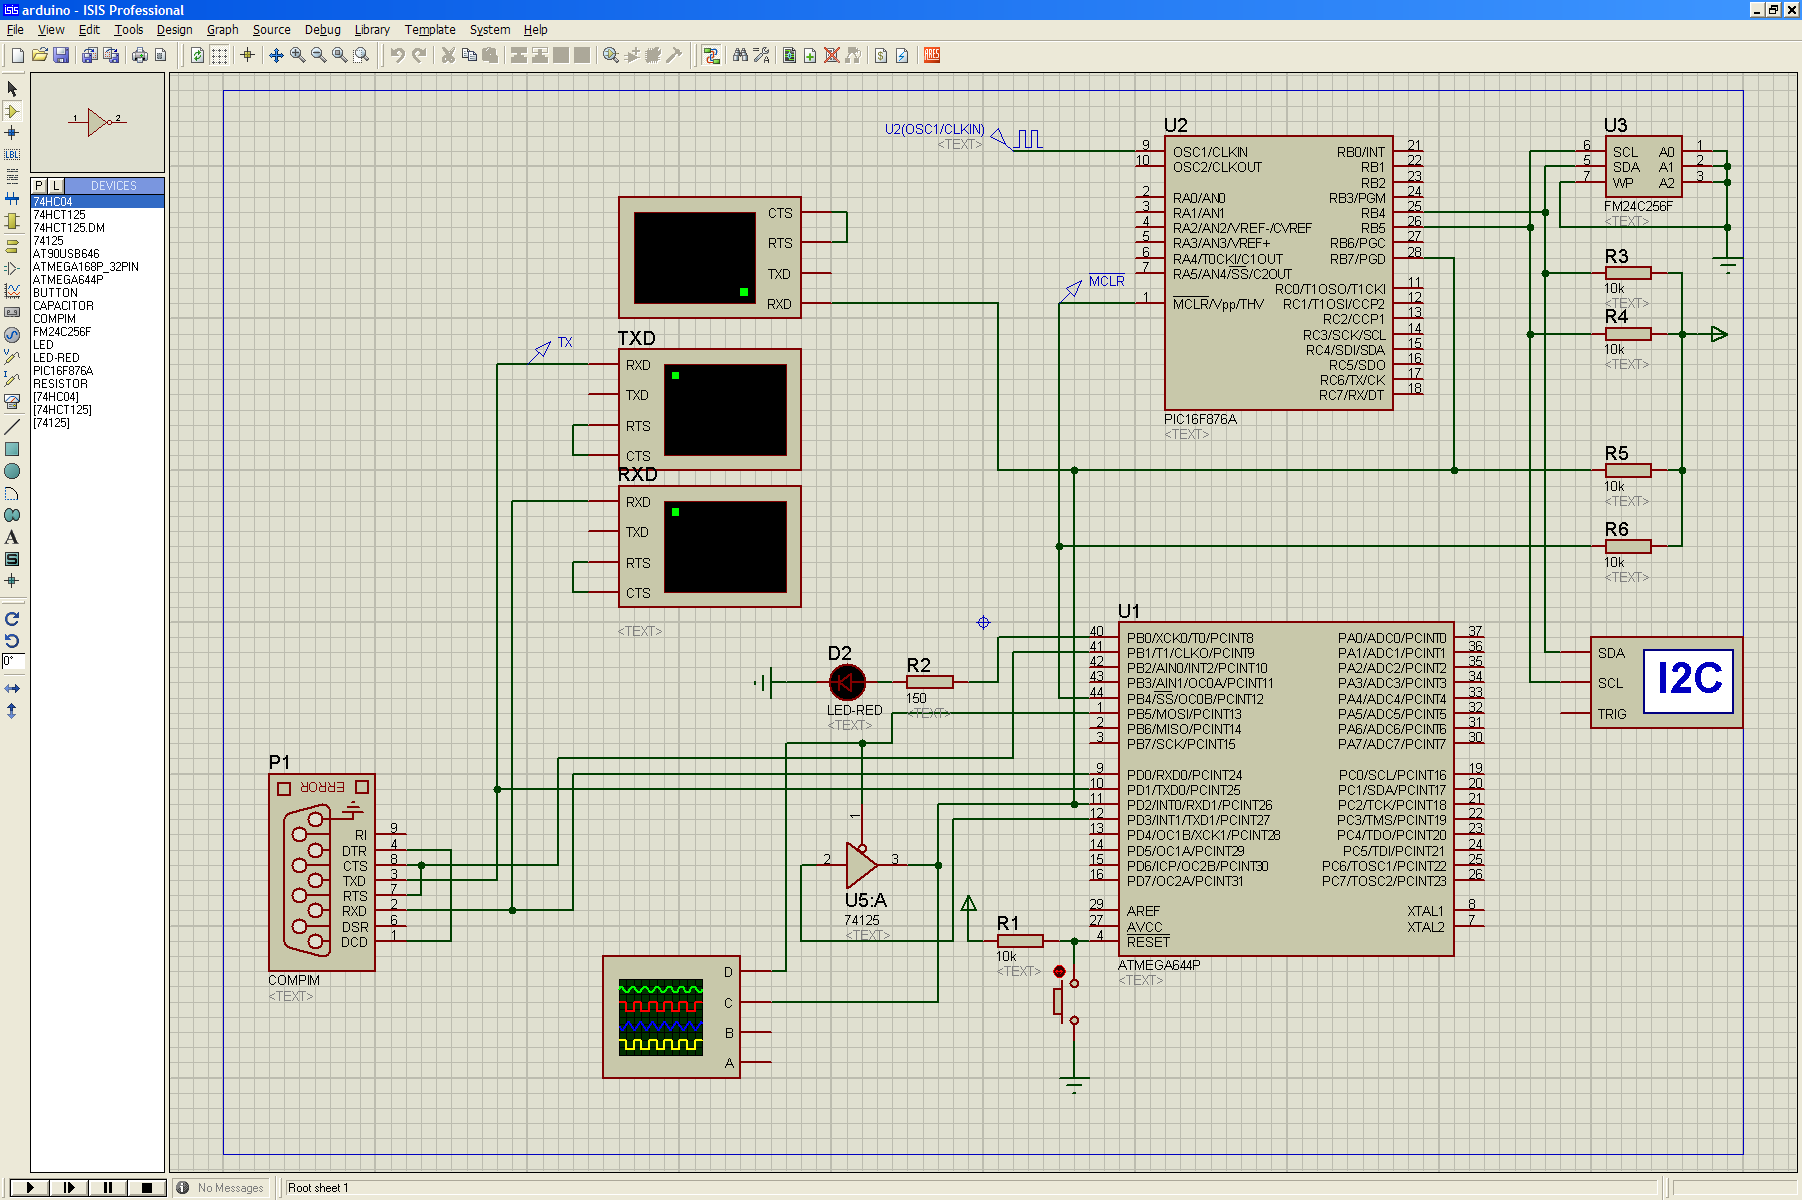Add a new sheet

[811, 55]
